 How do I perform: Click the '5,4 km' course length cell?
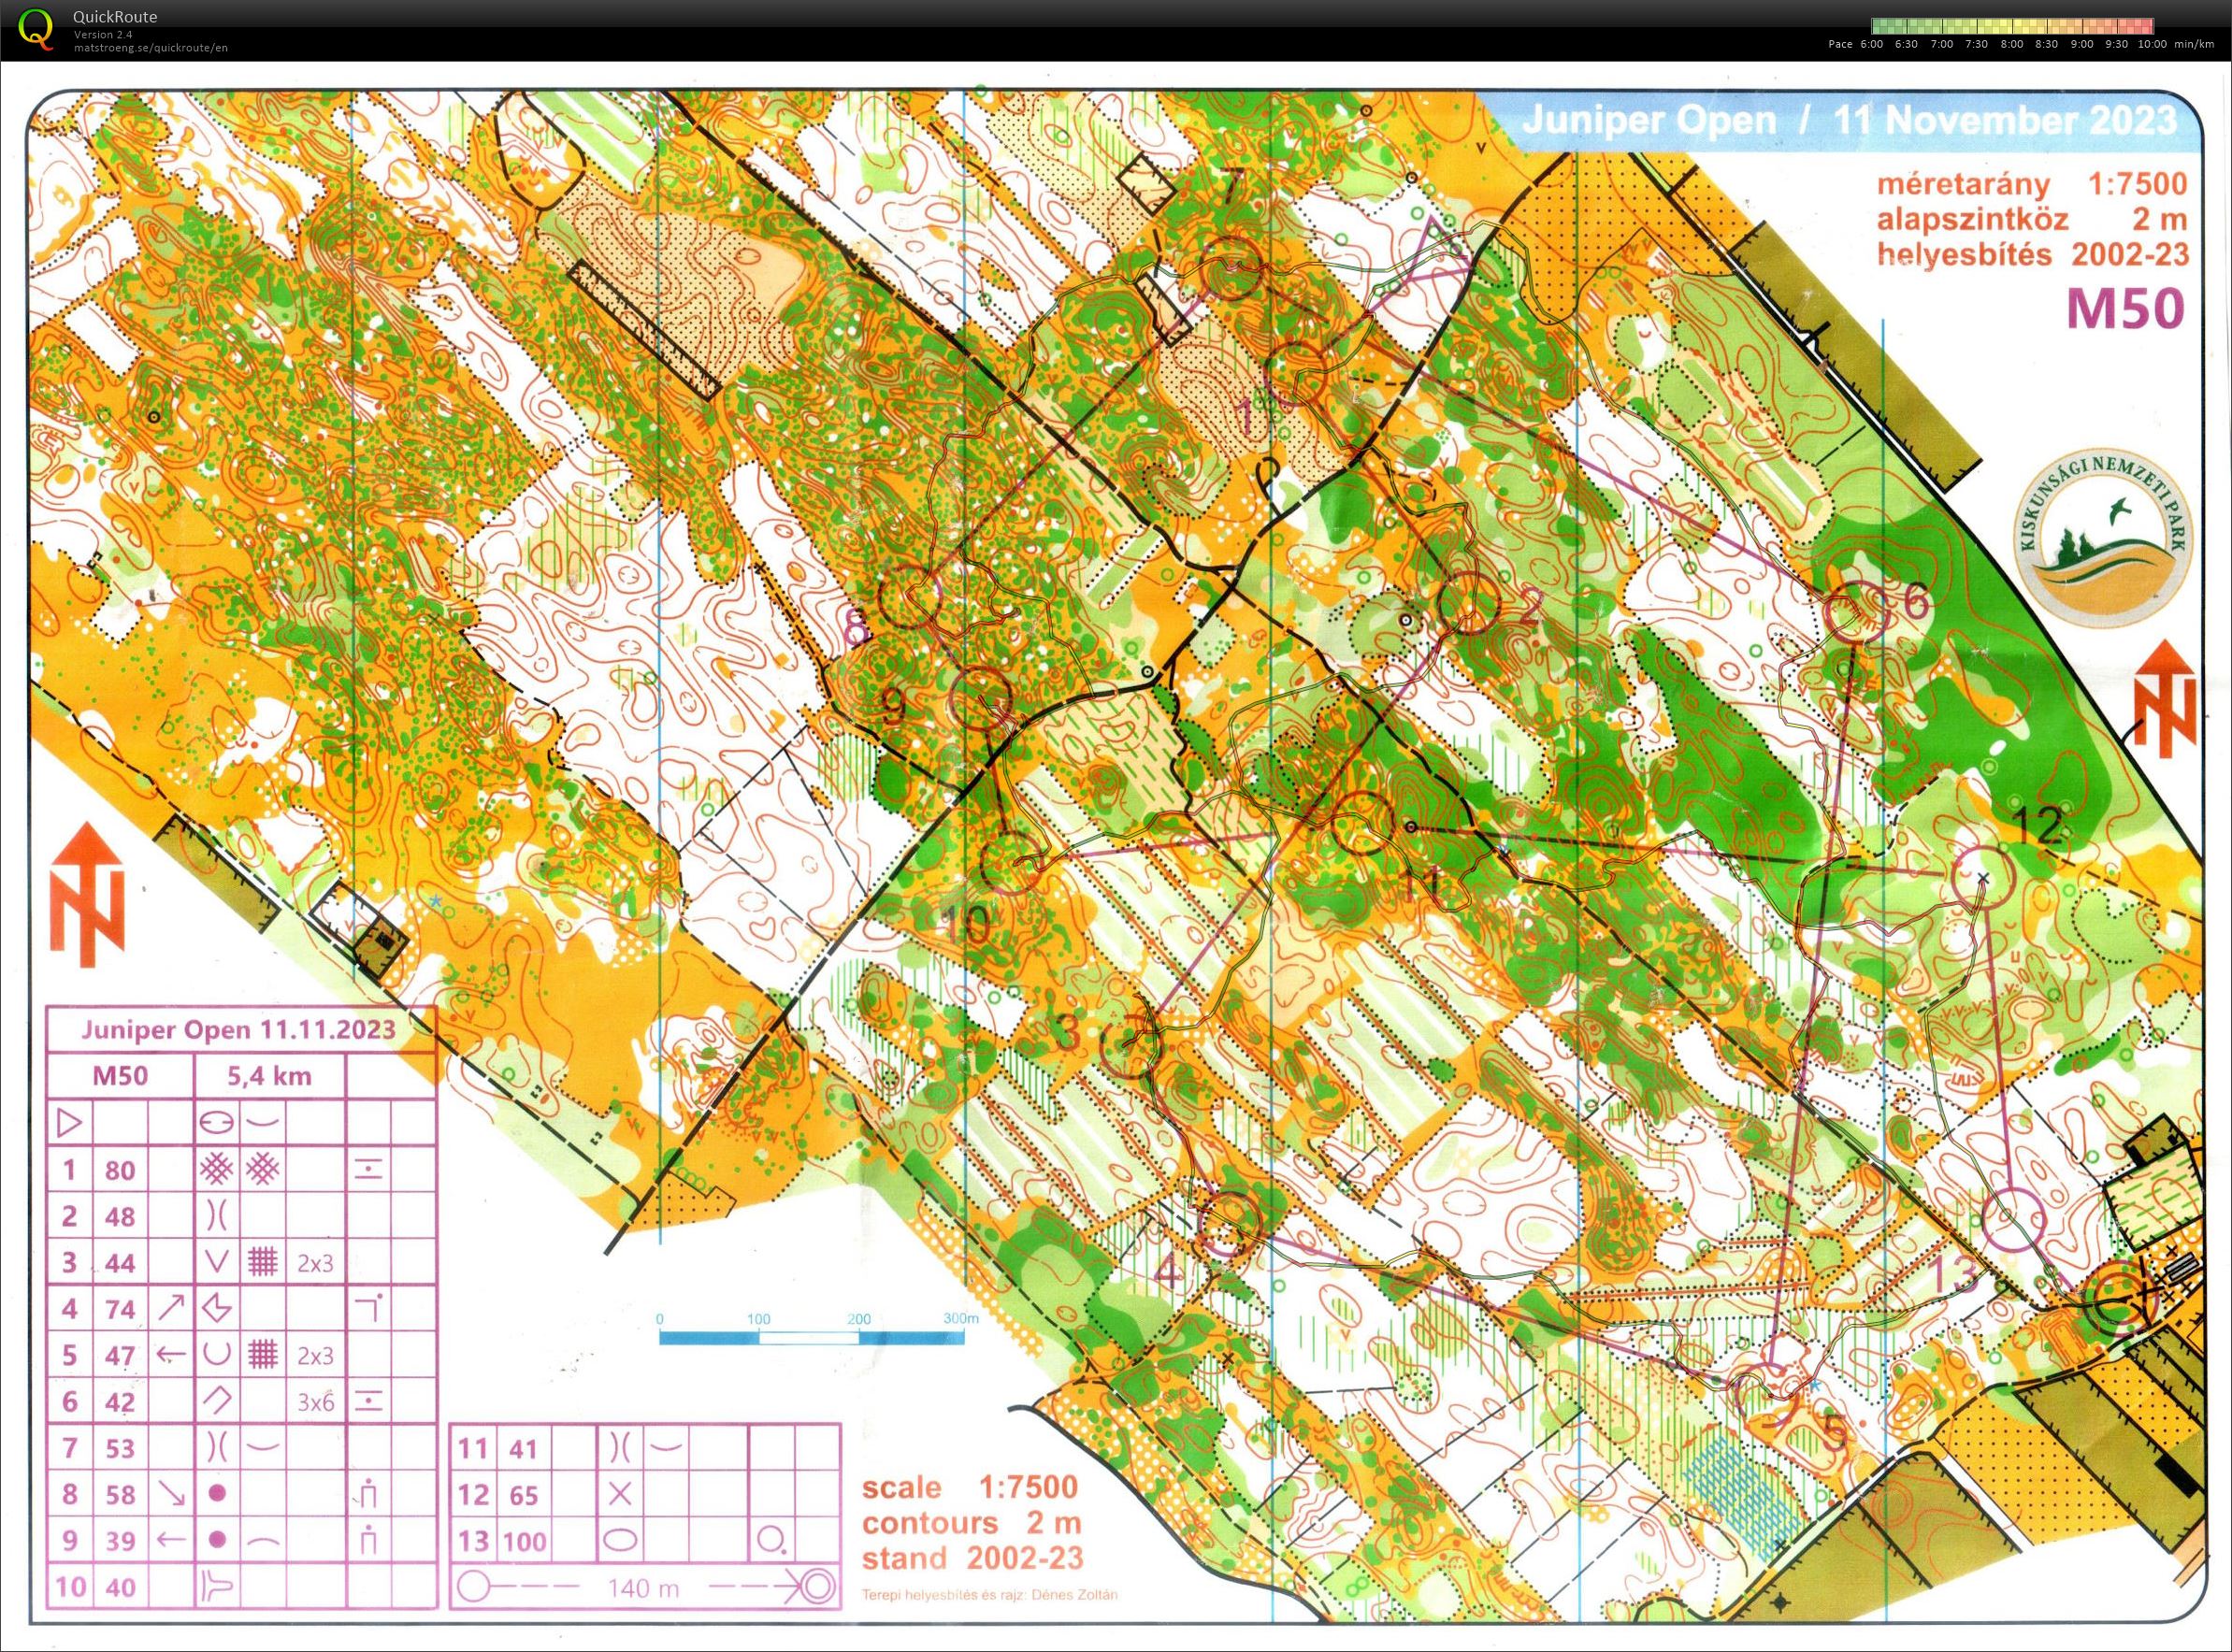pyautogui.click(x=269, y=1076)
